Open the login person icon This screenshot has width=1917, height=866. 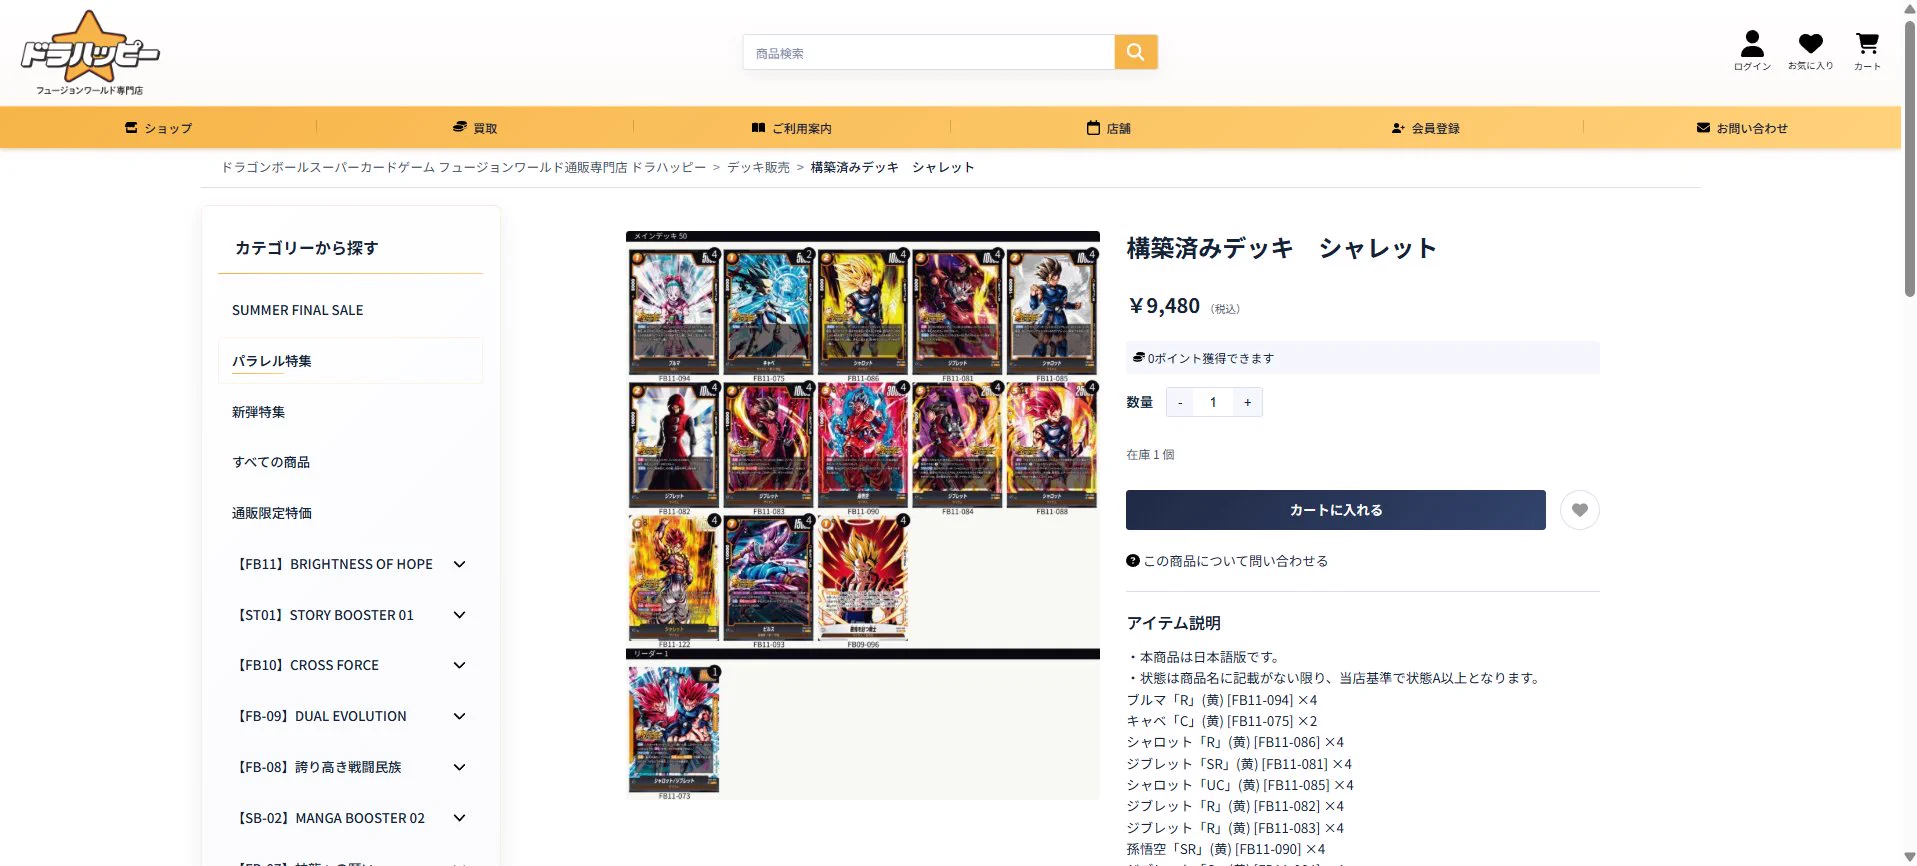click(x=1752, y=50)
